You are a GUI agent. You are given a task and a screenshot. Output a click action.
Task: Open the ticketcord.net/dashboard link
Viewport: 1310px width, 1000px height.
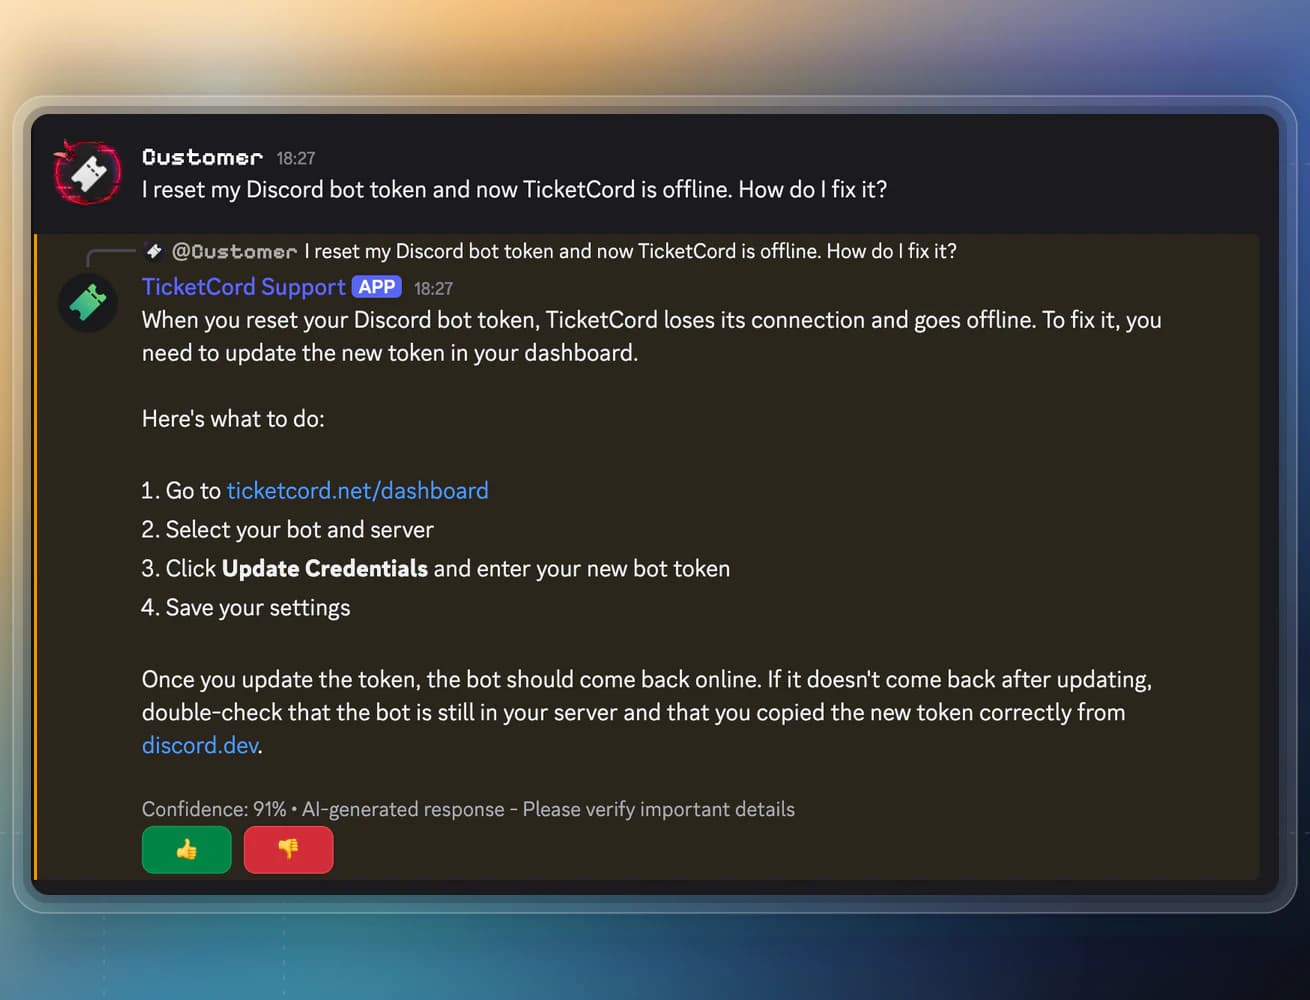click(357, 490)
